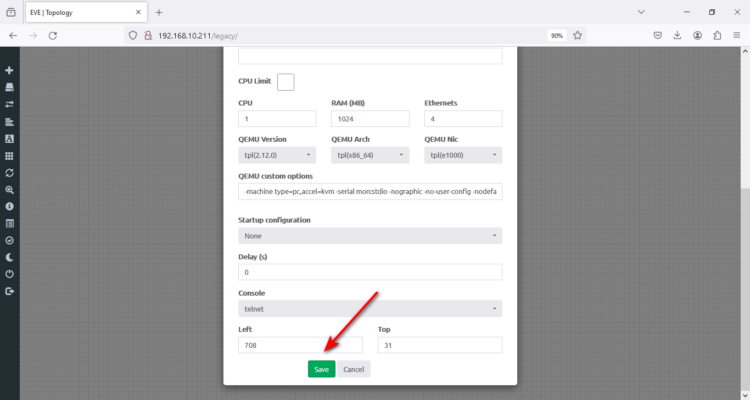
Task: Open the Extensions puzzle icon
Action: pos(717,35)
